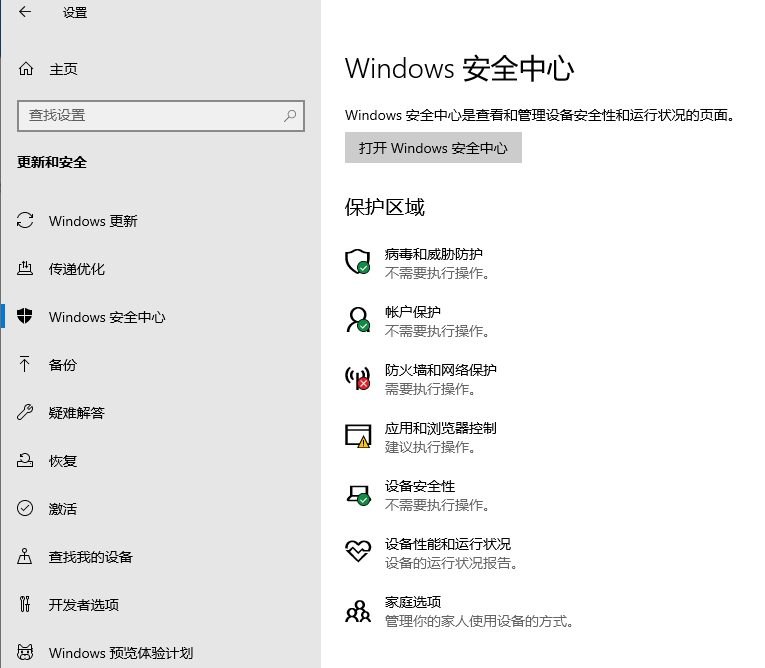Click the 备份 upward arrow icon
The image size is (765, 668).
[x=24, y=364]
